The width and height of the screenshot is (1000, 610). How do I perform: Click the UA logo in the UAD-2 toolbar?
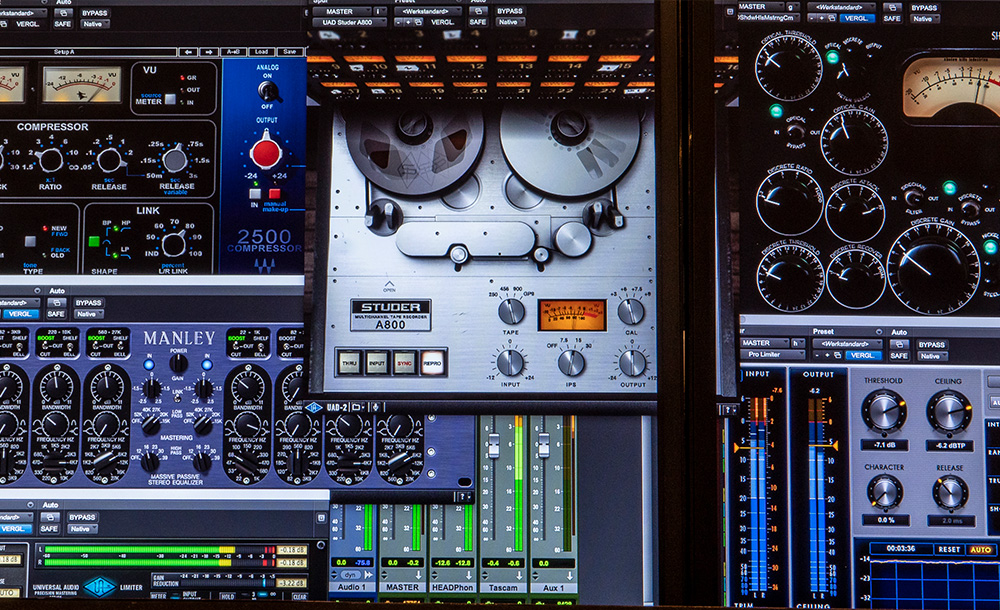[x=314, y=407]
